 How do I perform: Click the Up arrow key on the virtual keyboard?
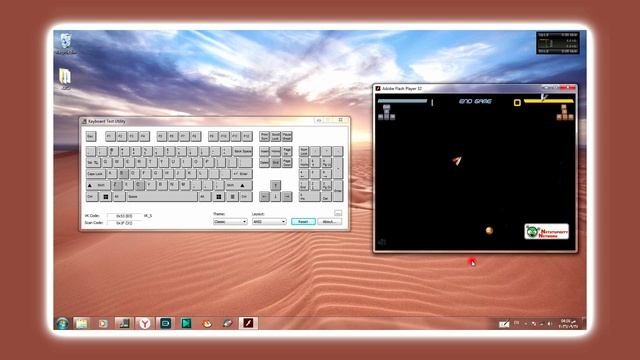pos(276,185)
